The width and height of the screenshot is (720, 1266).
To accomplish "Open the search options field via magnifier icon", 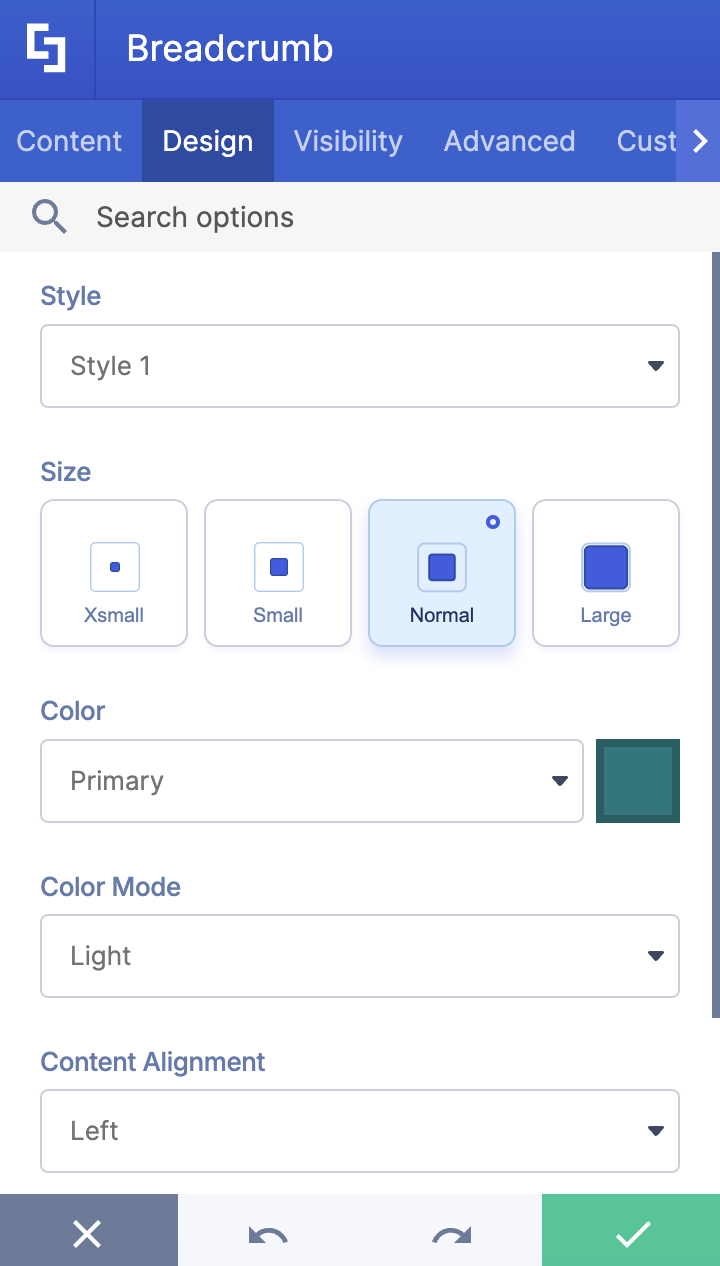I will 49,216.
